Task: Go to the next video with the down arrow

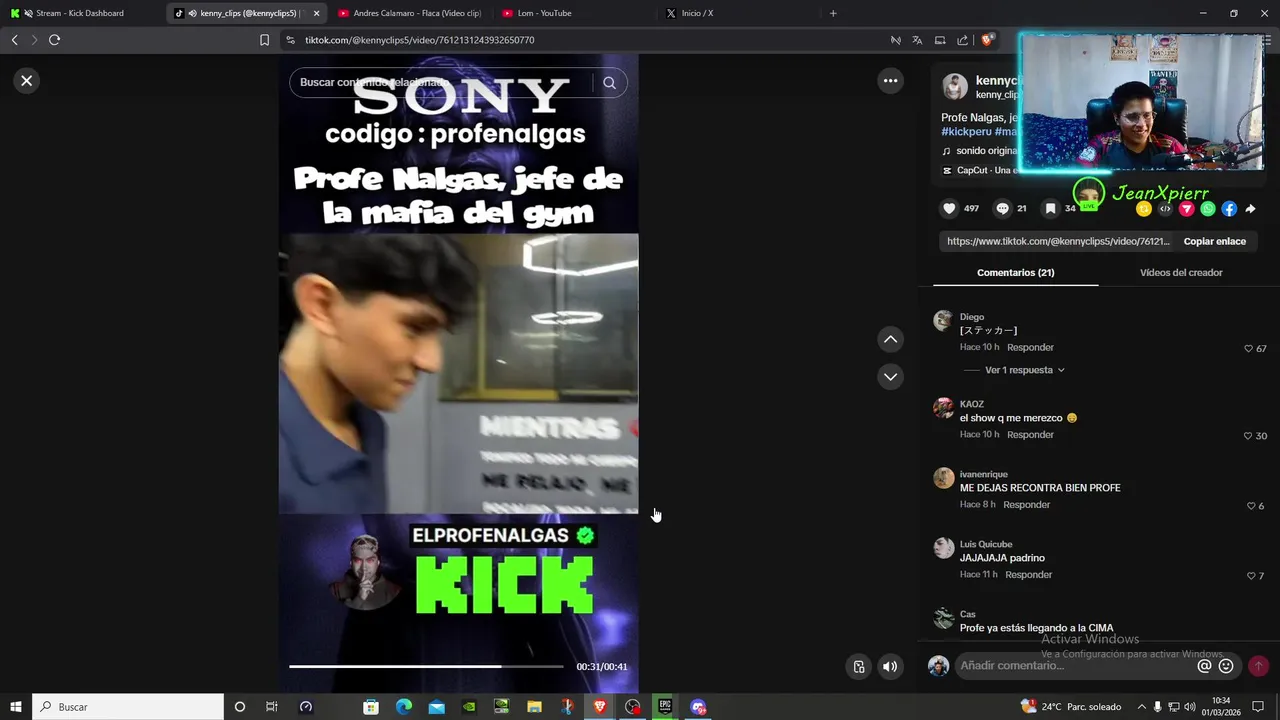Action: [890, 377]
